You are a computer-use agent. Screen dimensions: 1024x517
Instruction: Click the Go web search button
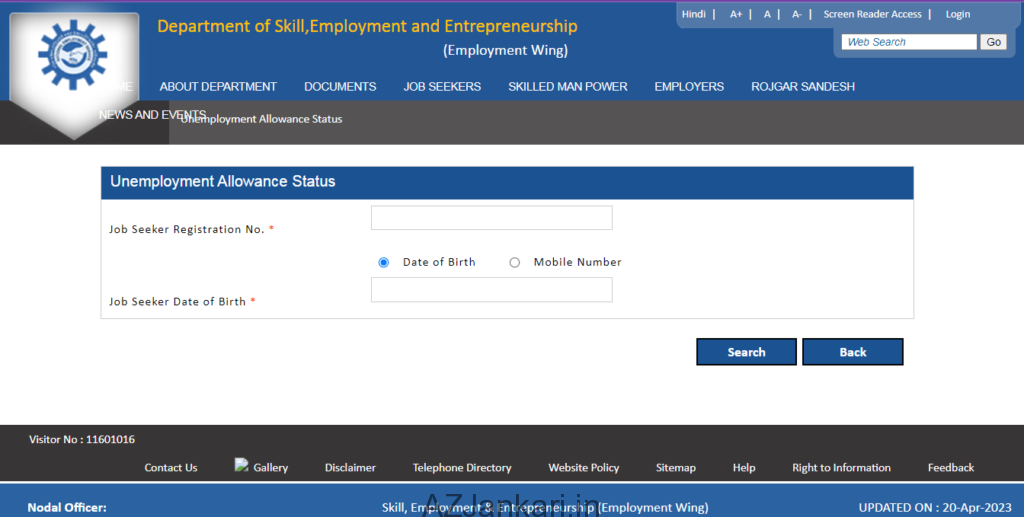click(993, 42)
